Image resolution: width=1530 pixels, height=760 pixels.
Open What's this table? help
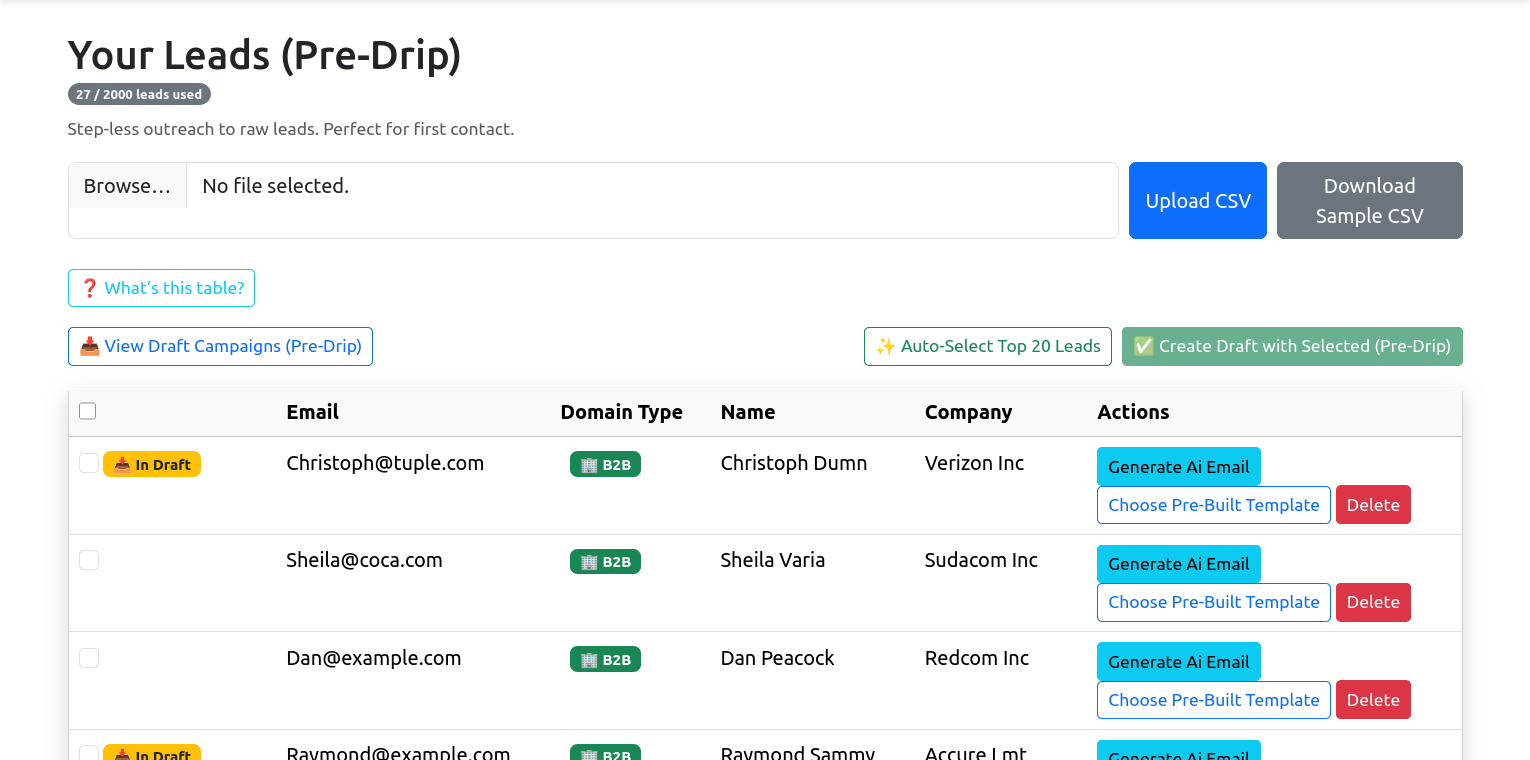162,288
